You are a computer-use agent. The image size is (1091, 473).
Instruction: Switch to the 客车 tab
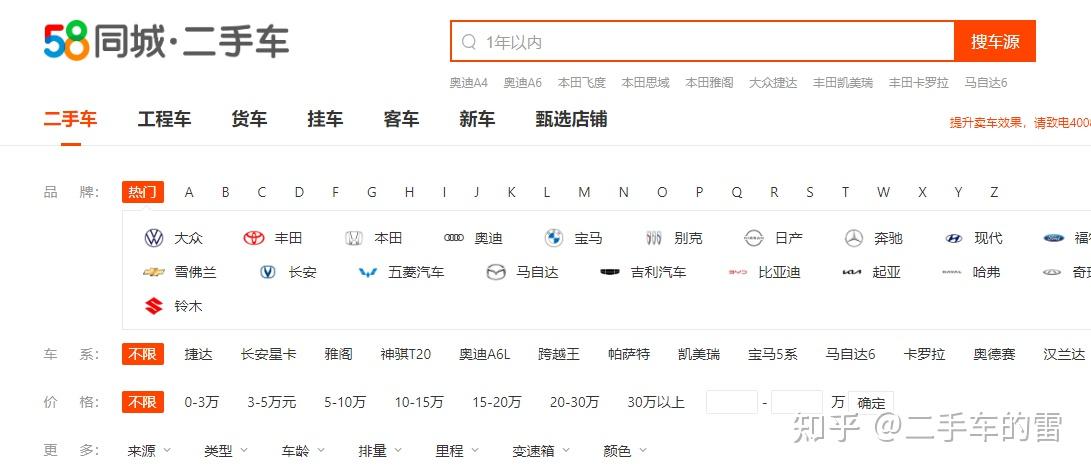(401, 120)
